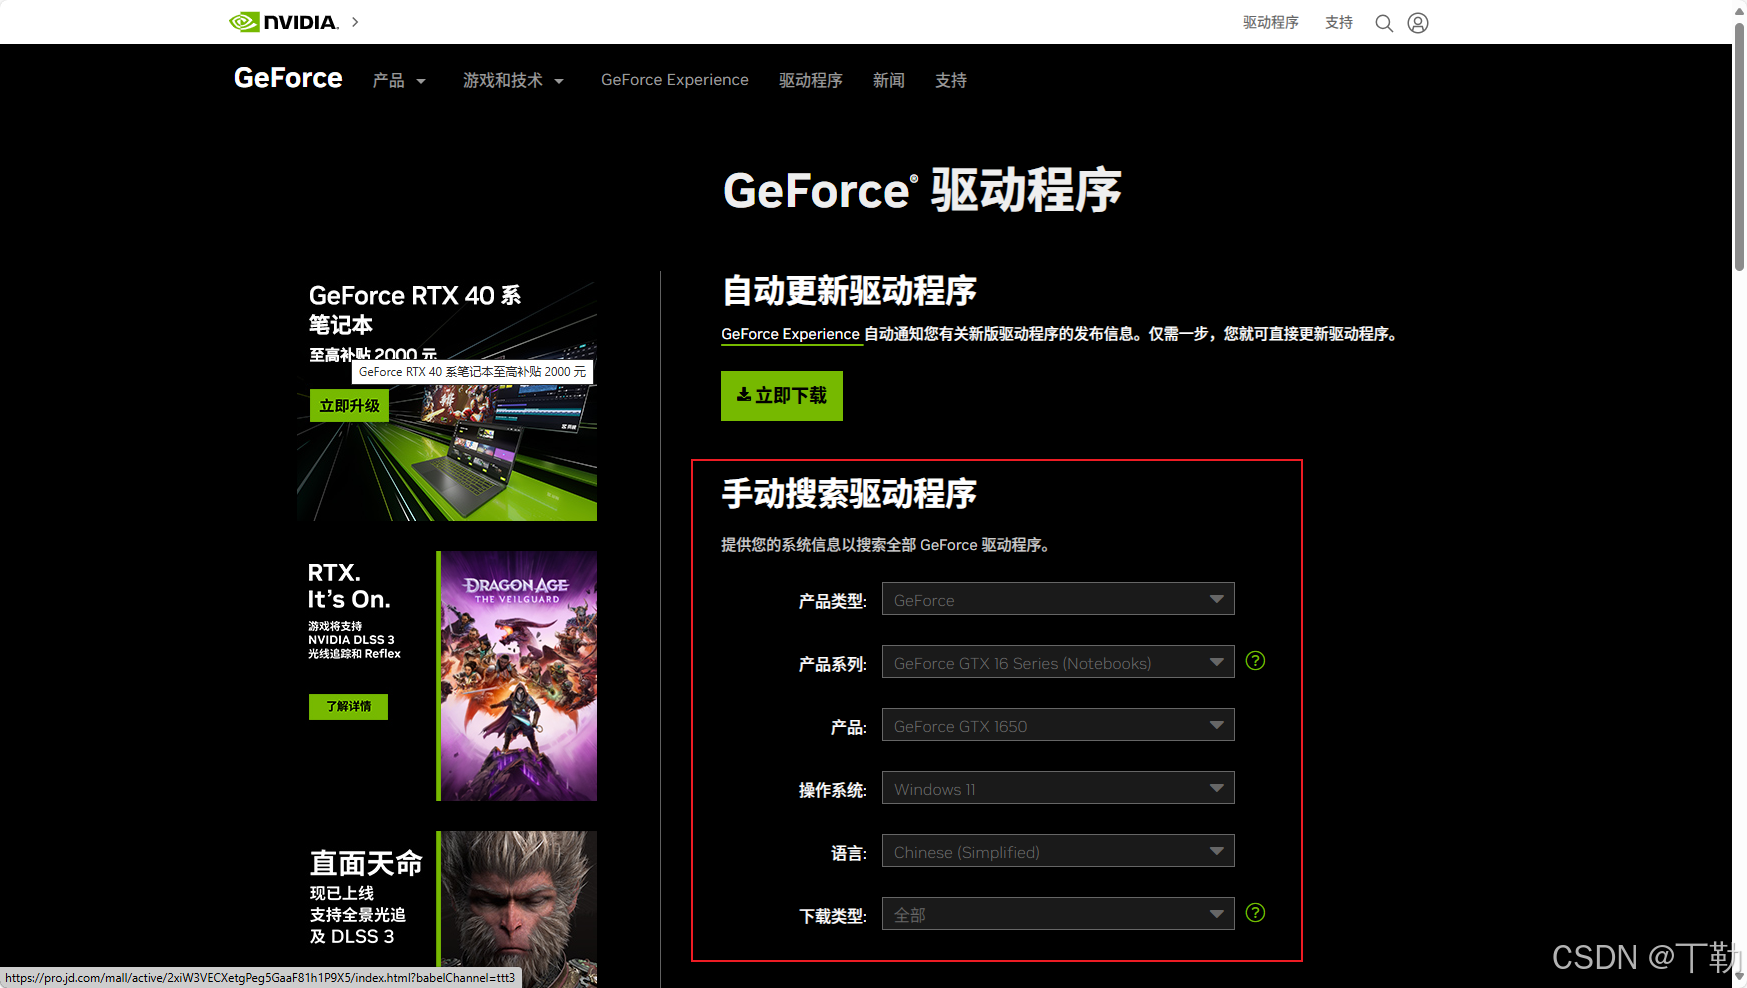
Task: Open the 产品 GeForce GTX 1650 dropdown
Action: point(1058,725)
